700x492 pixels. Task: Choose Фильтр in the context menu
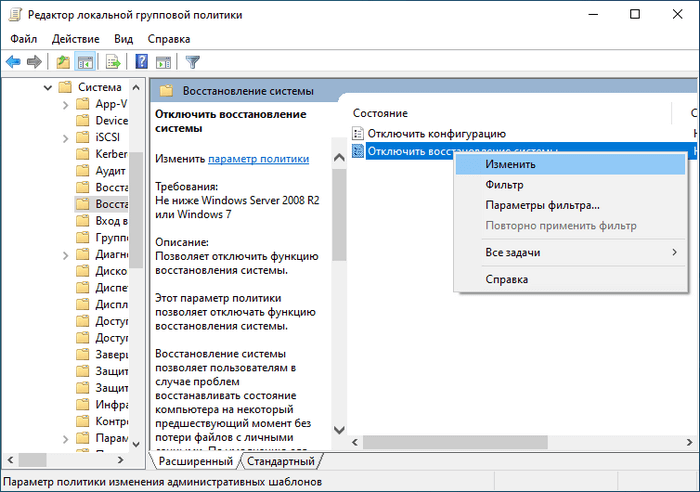(571, 184)
